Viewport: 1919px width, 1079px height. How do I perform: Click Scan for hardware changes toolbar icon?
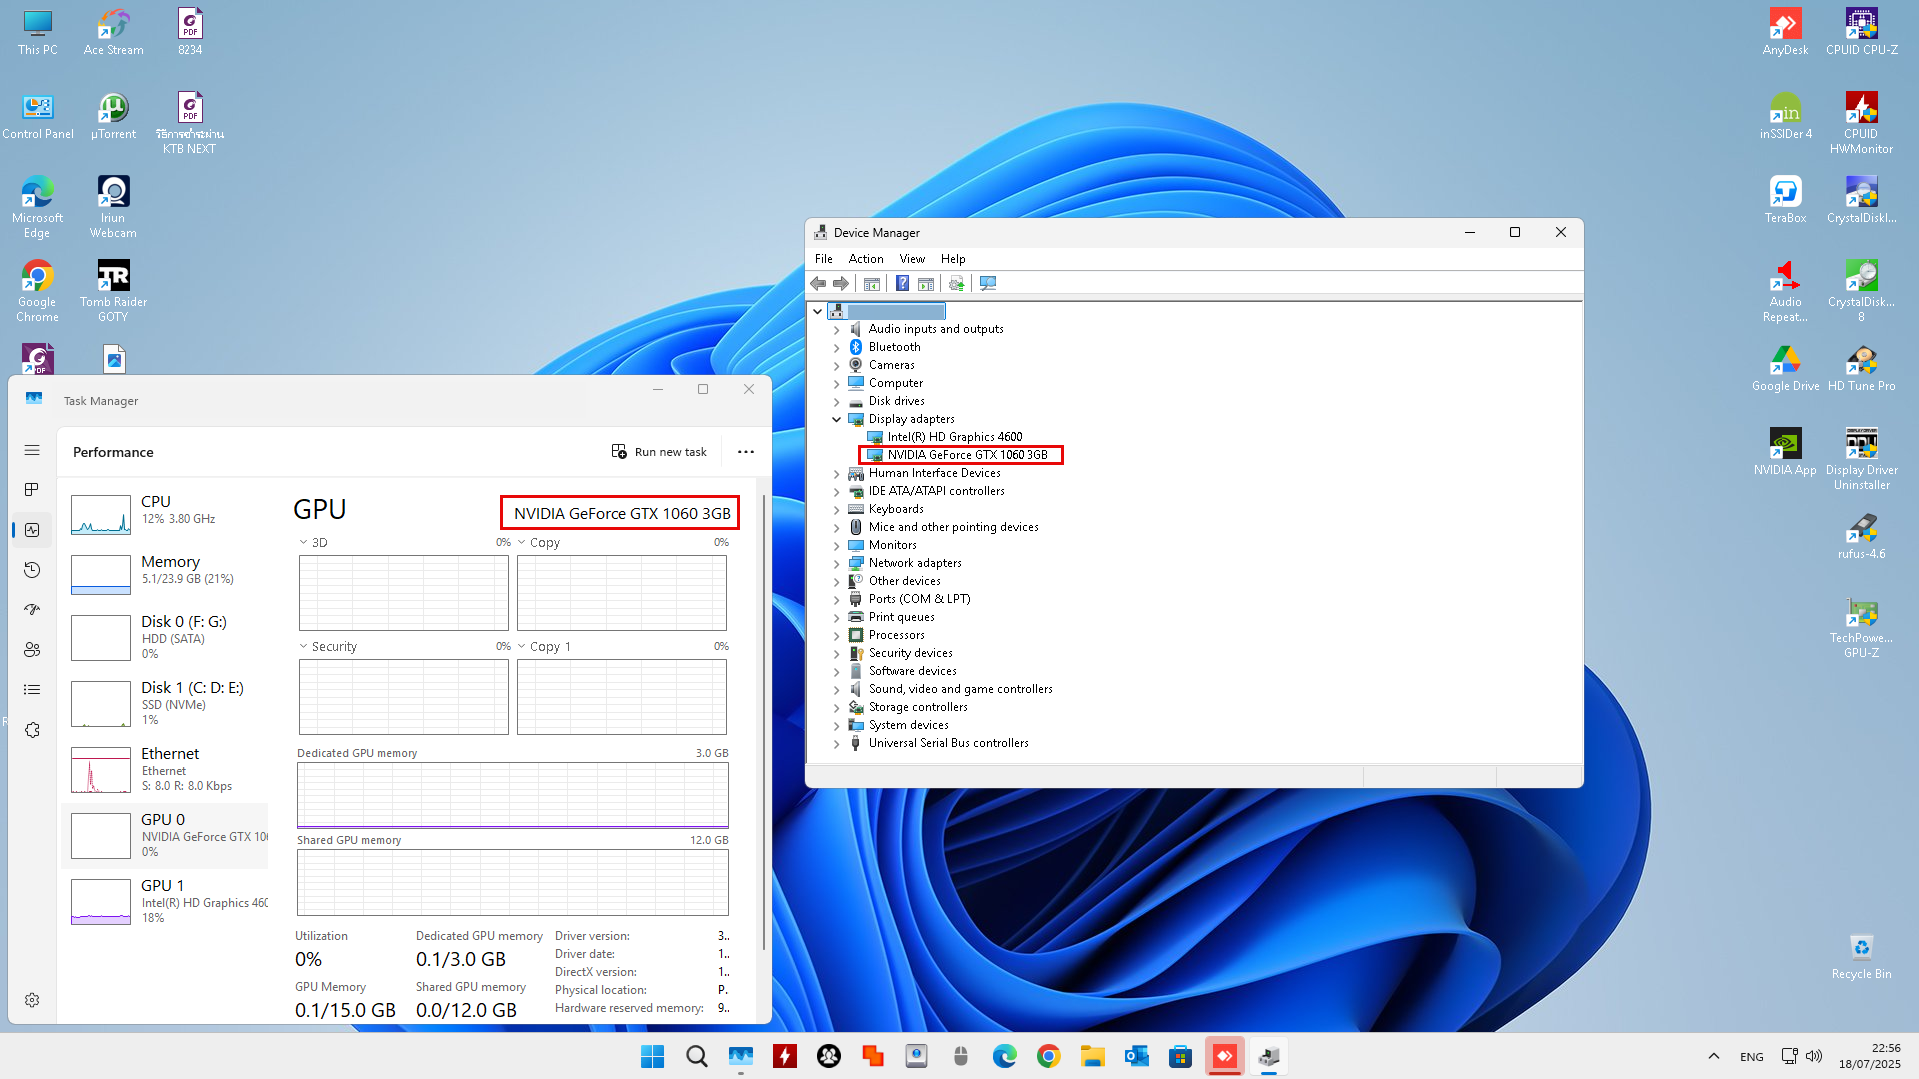[988, 284]
